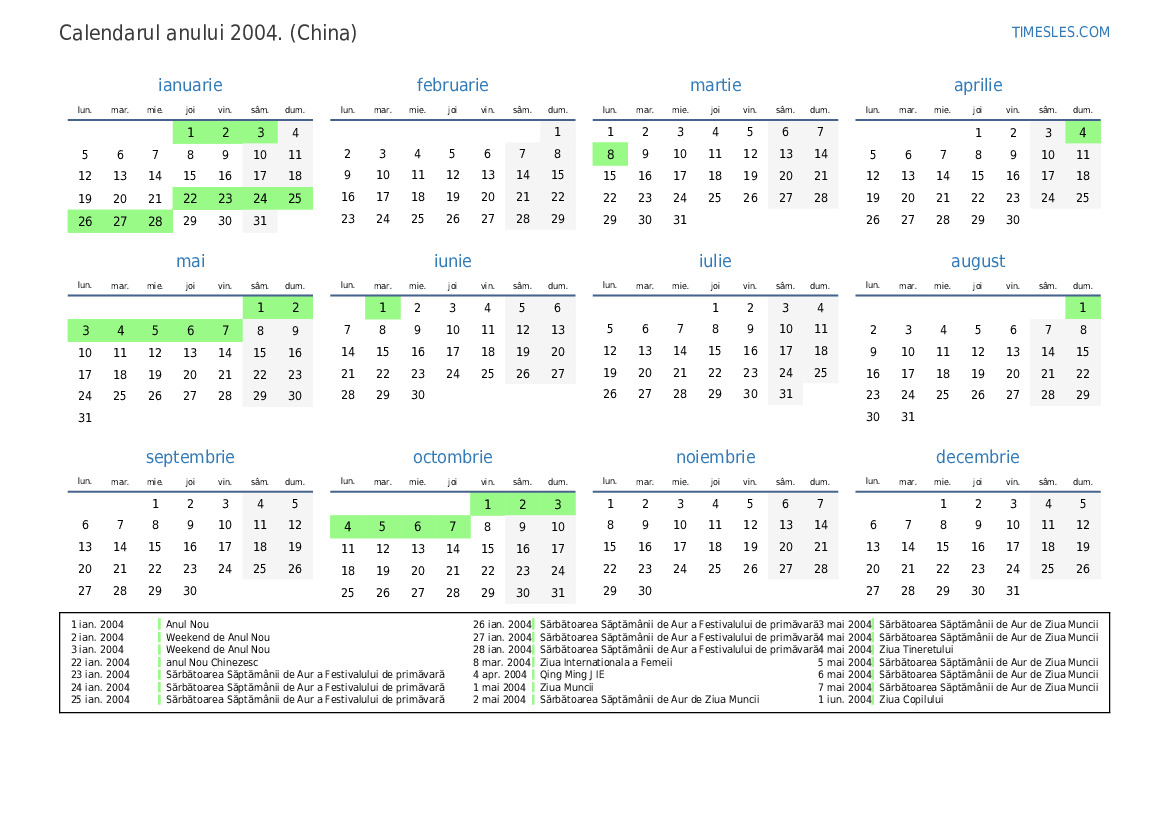Click highlighted October 7 date

pos(452,527)
